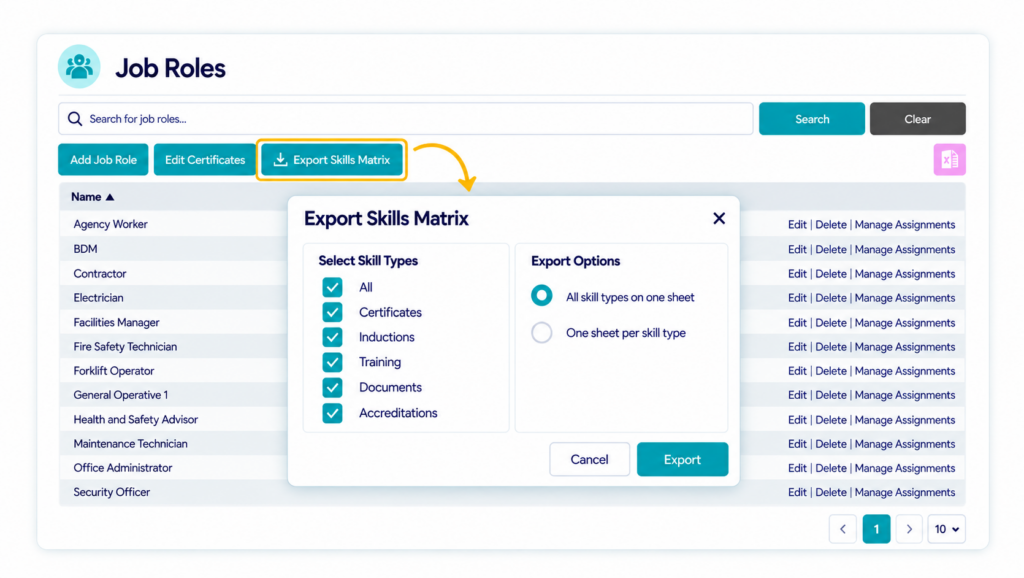The width and height of the screenshot is (1024, 578).
Task: Click the General Operative 1 name
Action: (121, 395)
